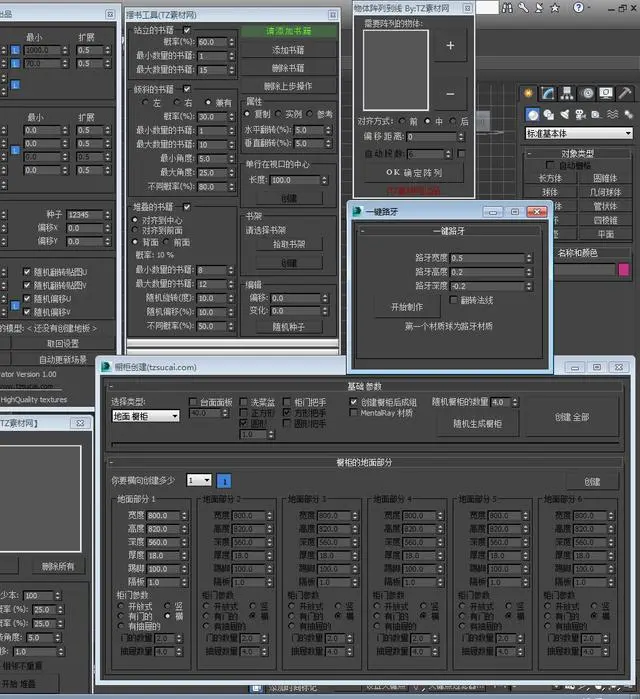640x699 pixels.
Task: Toggle the 翻转法线 checkbox
Action: coord(453,300)
